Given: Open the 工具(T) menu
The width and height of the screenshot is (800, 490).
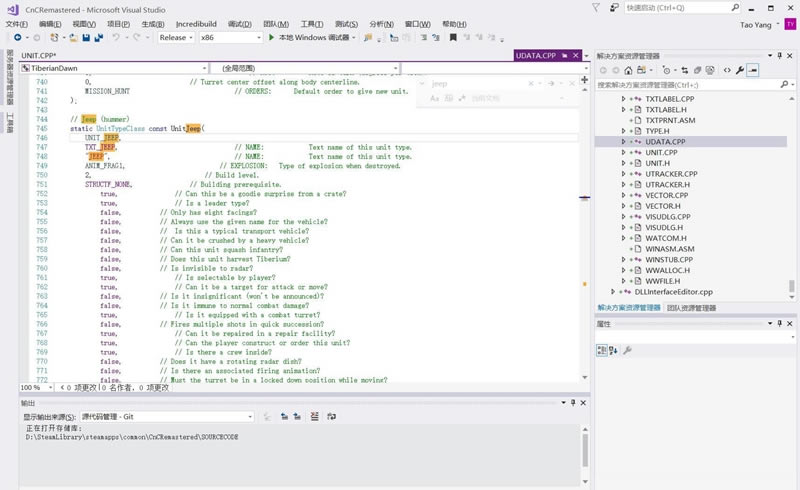Looking at the screenshot, I should tap(312, 24).
